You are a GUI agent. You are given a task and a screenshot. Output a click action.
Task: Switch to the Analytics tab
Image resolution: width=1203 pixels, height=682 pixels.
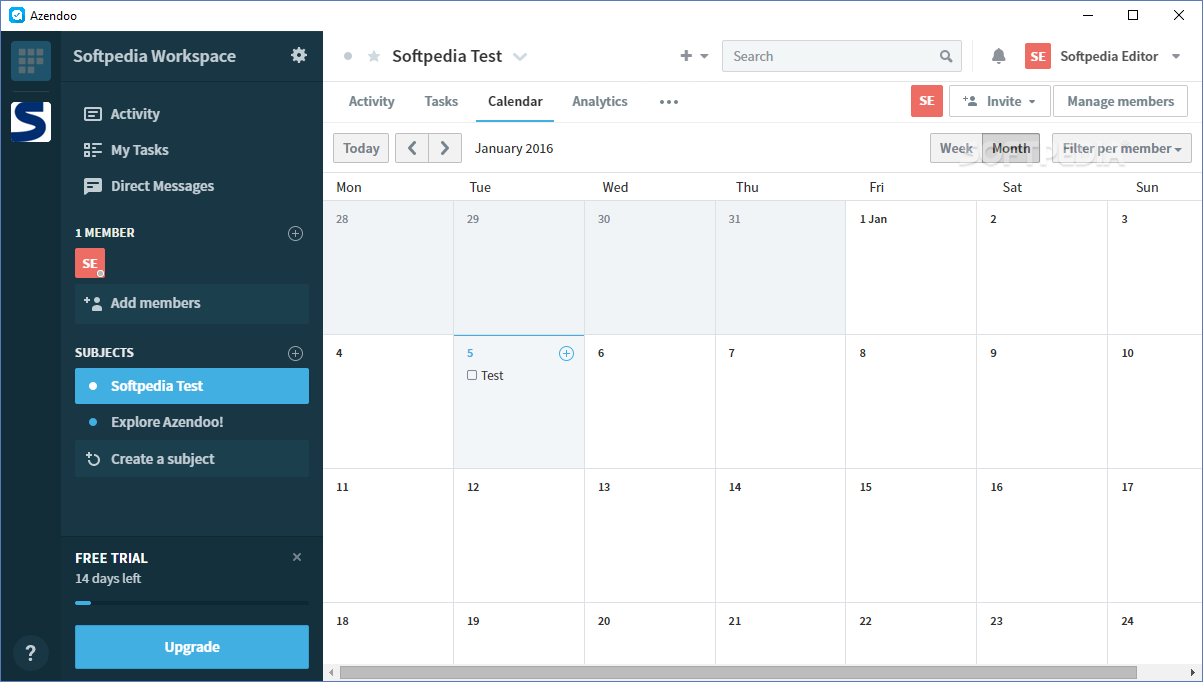(x=600, y=101)
